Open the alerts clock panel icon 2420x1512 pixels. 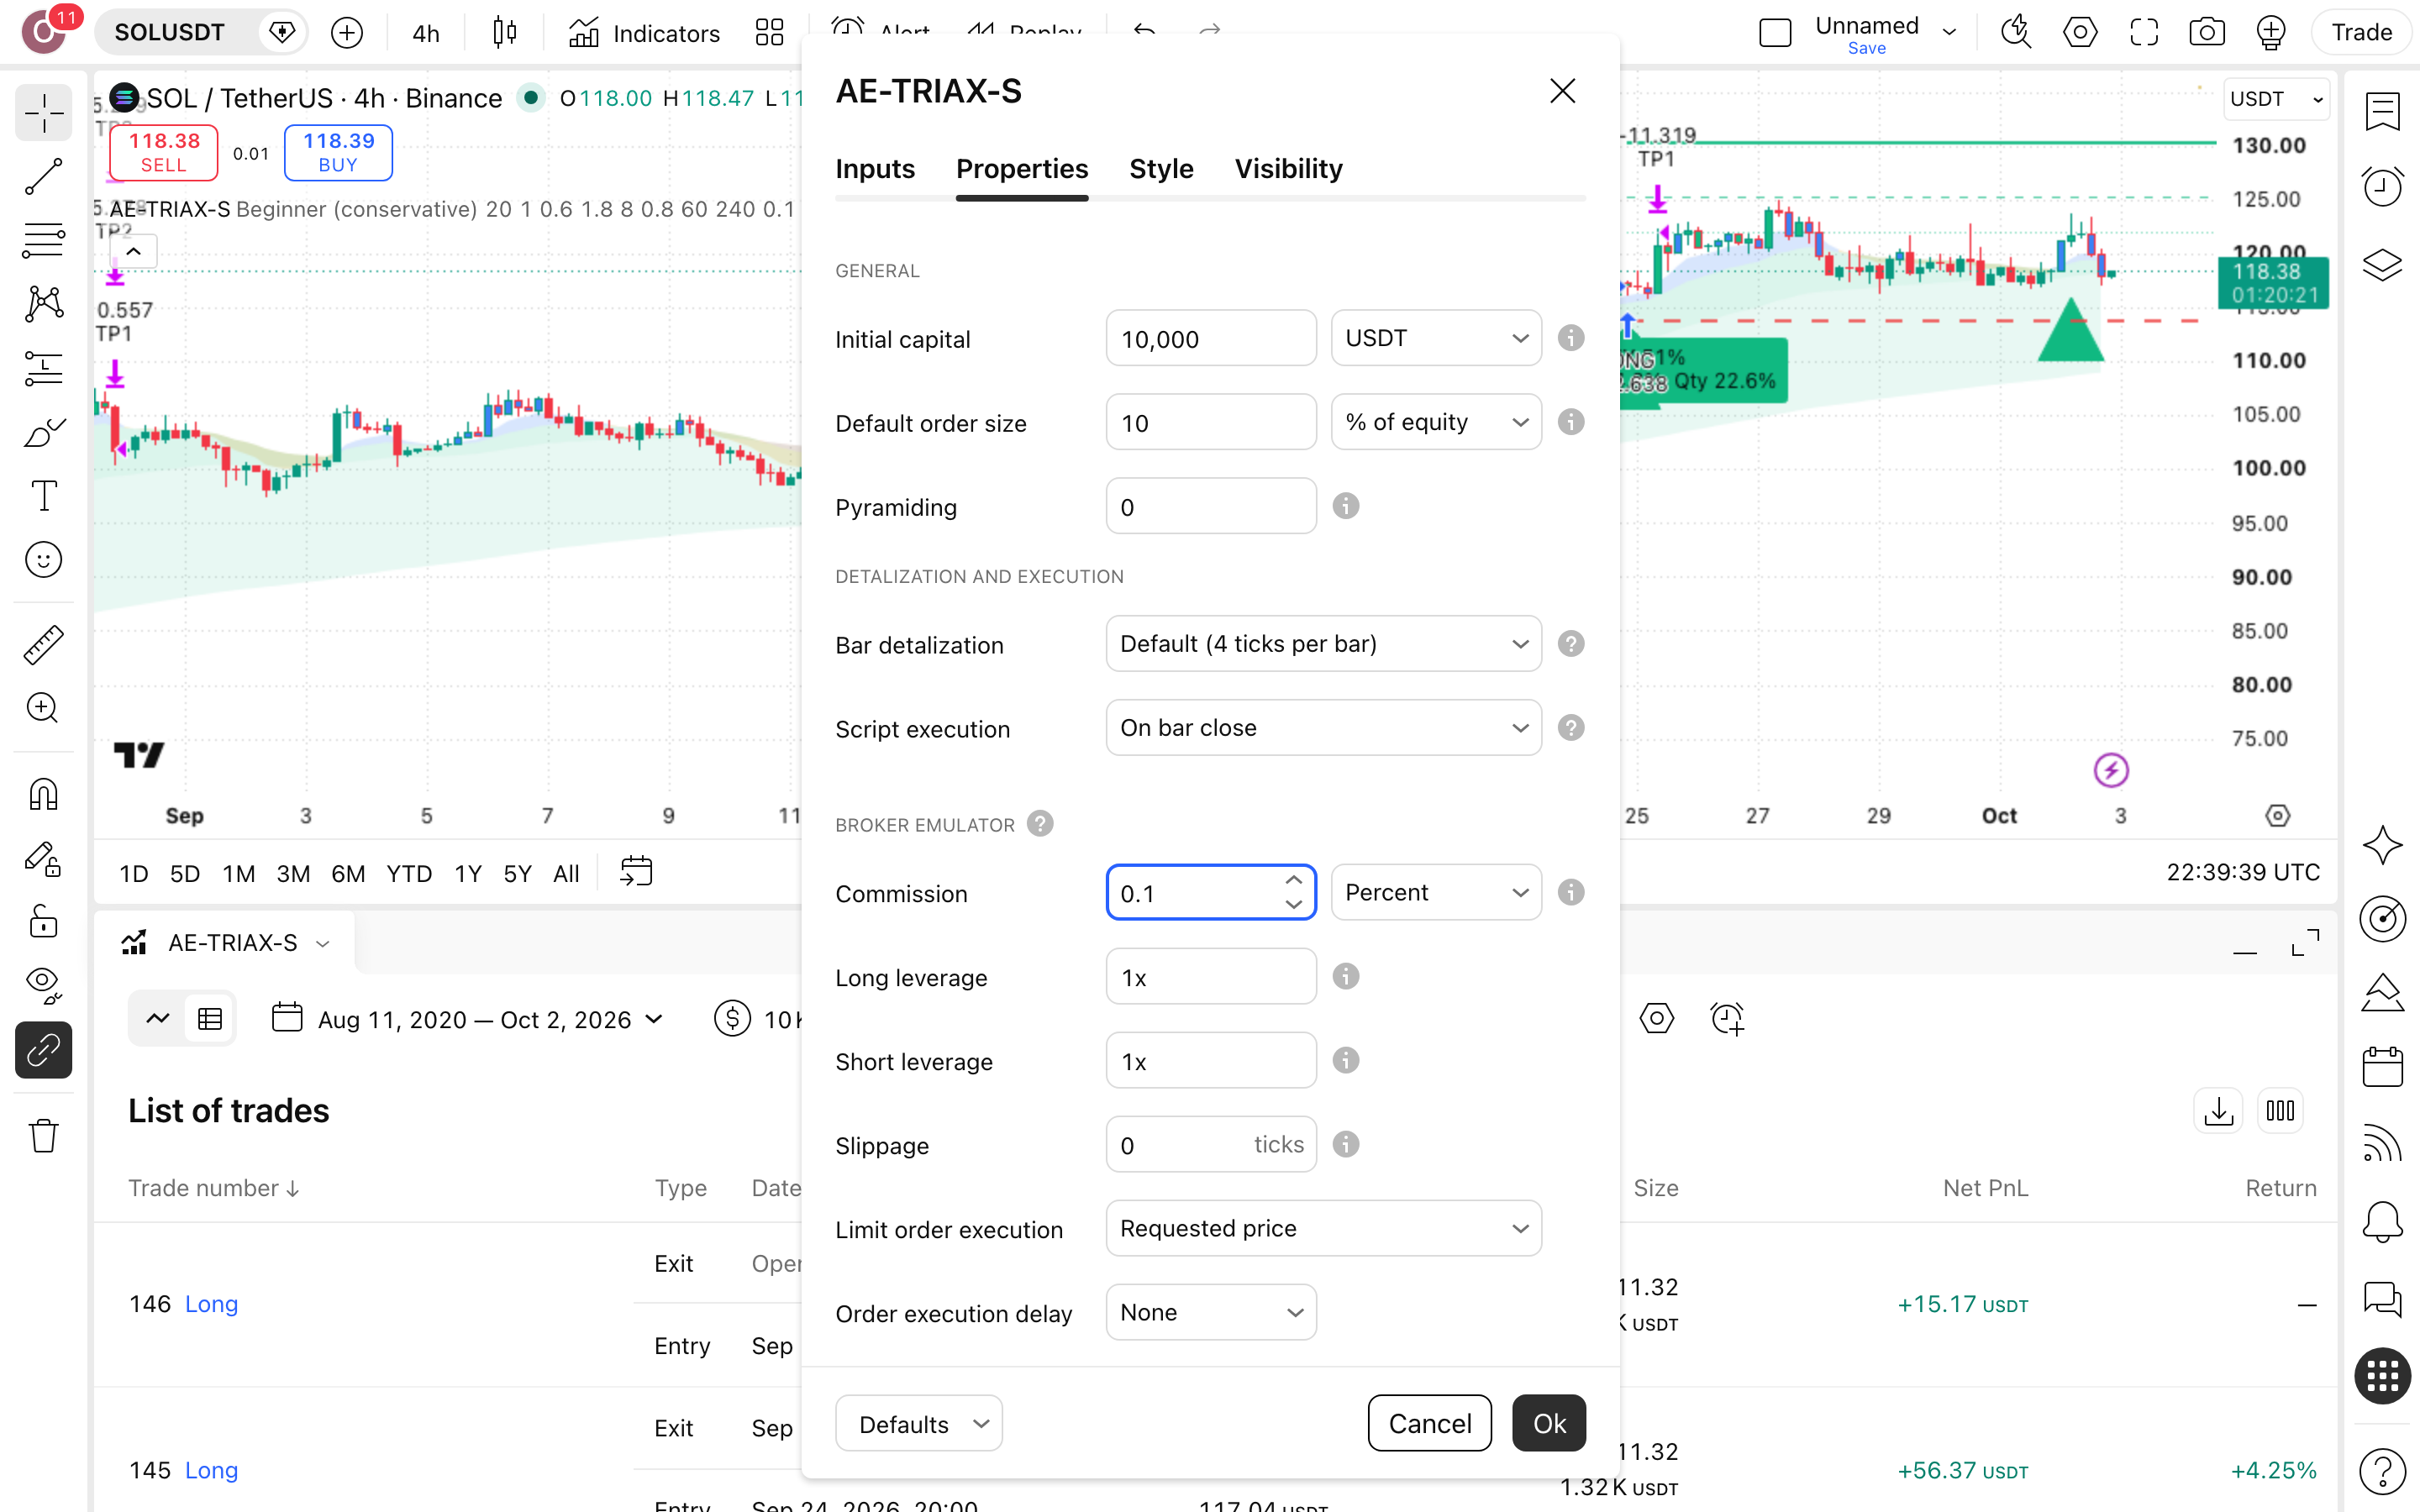point(2383,186)
